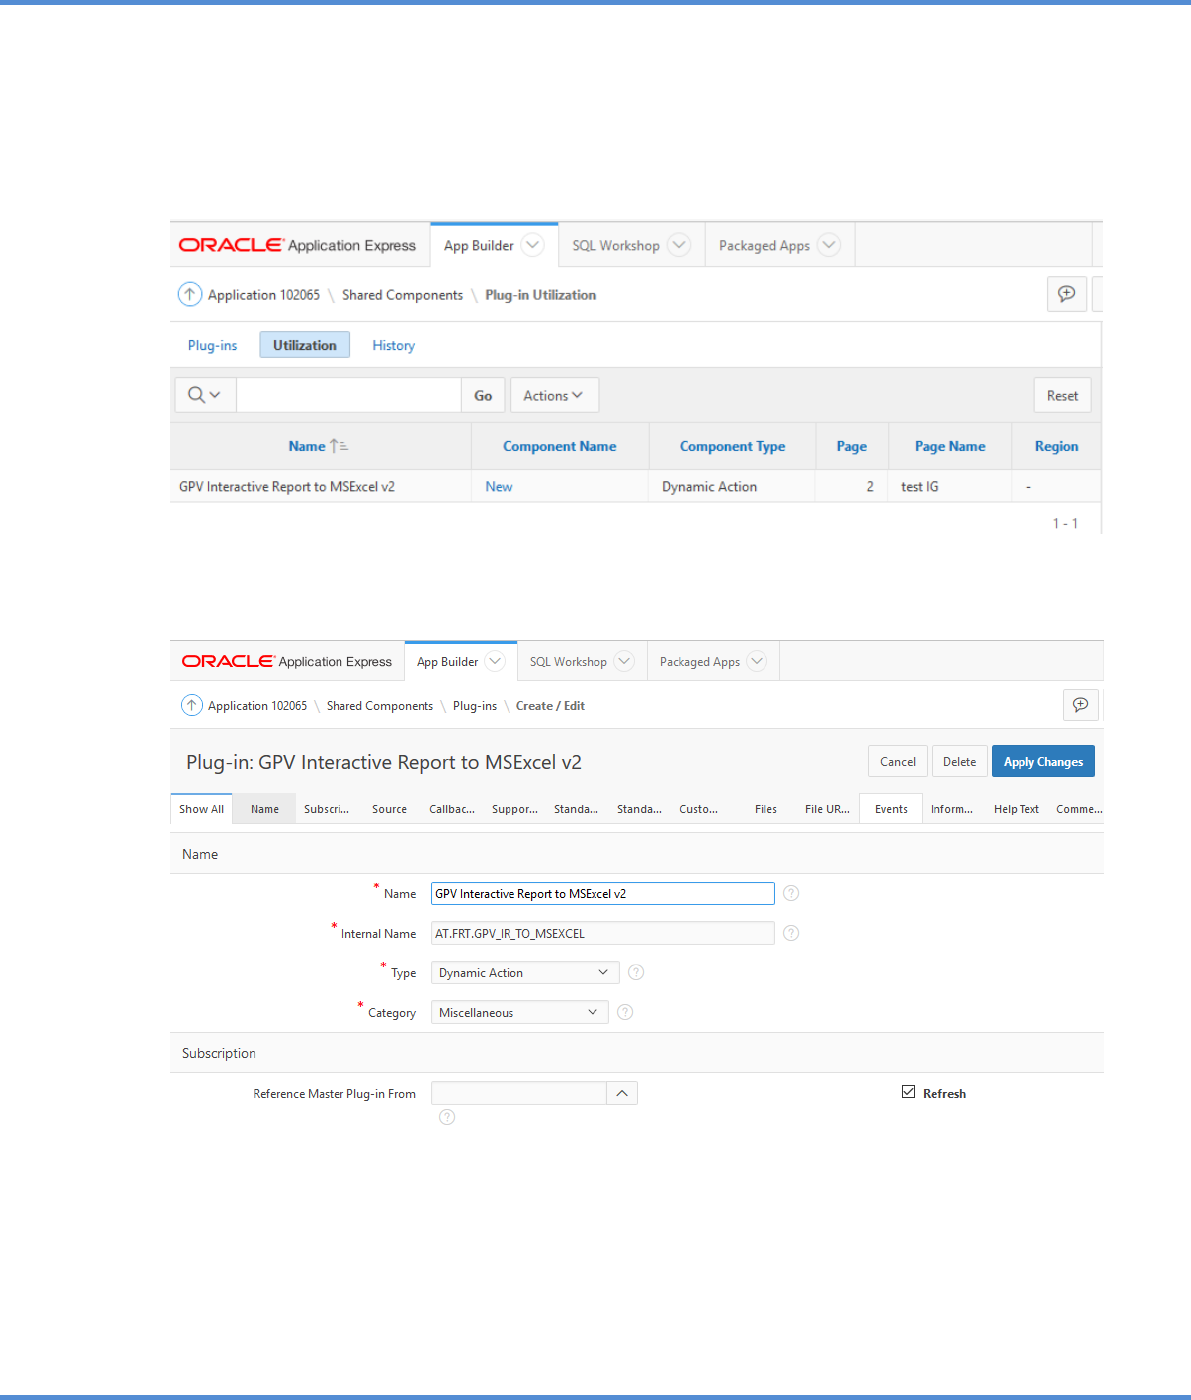Switch to the Plug-ins tab
Image resolution: width=1191 pixels, height=1400 pixels.
[x=212, y=345]
